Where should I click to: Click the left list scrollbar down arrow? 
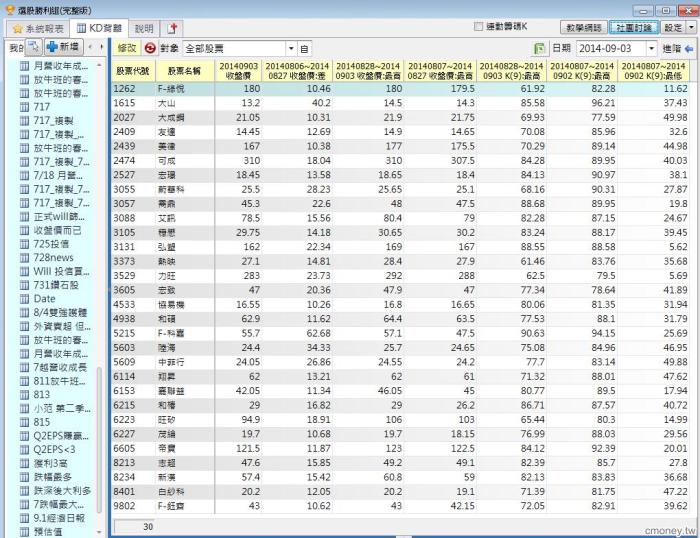coord(99,532)
